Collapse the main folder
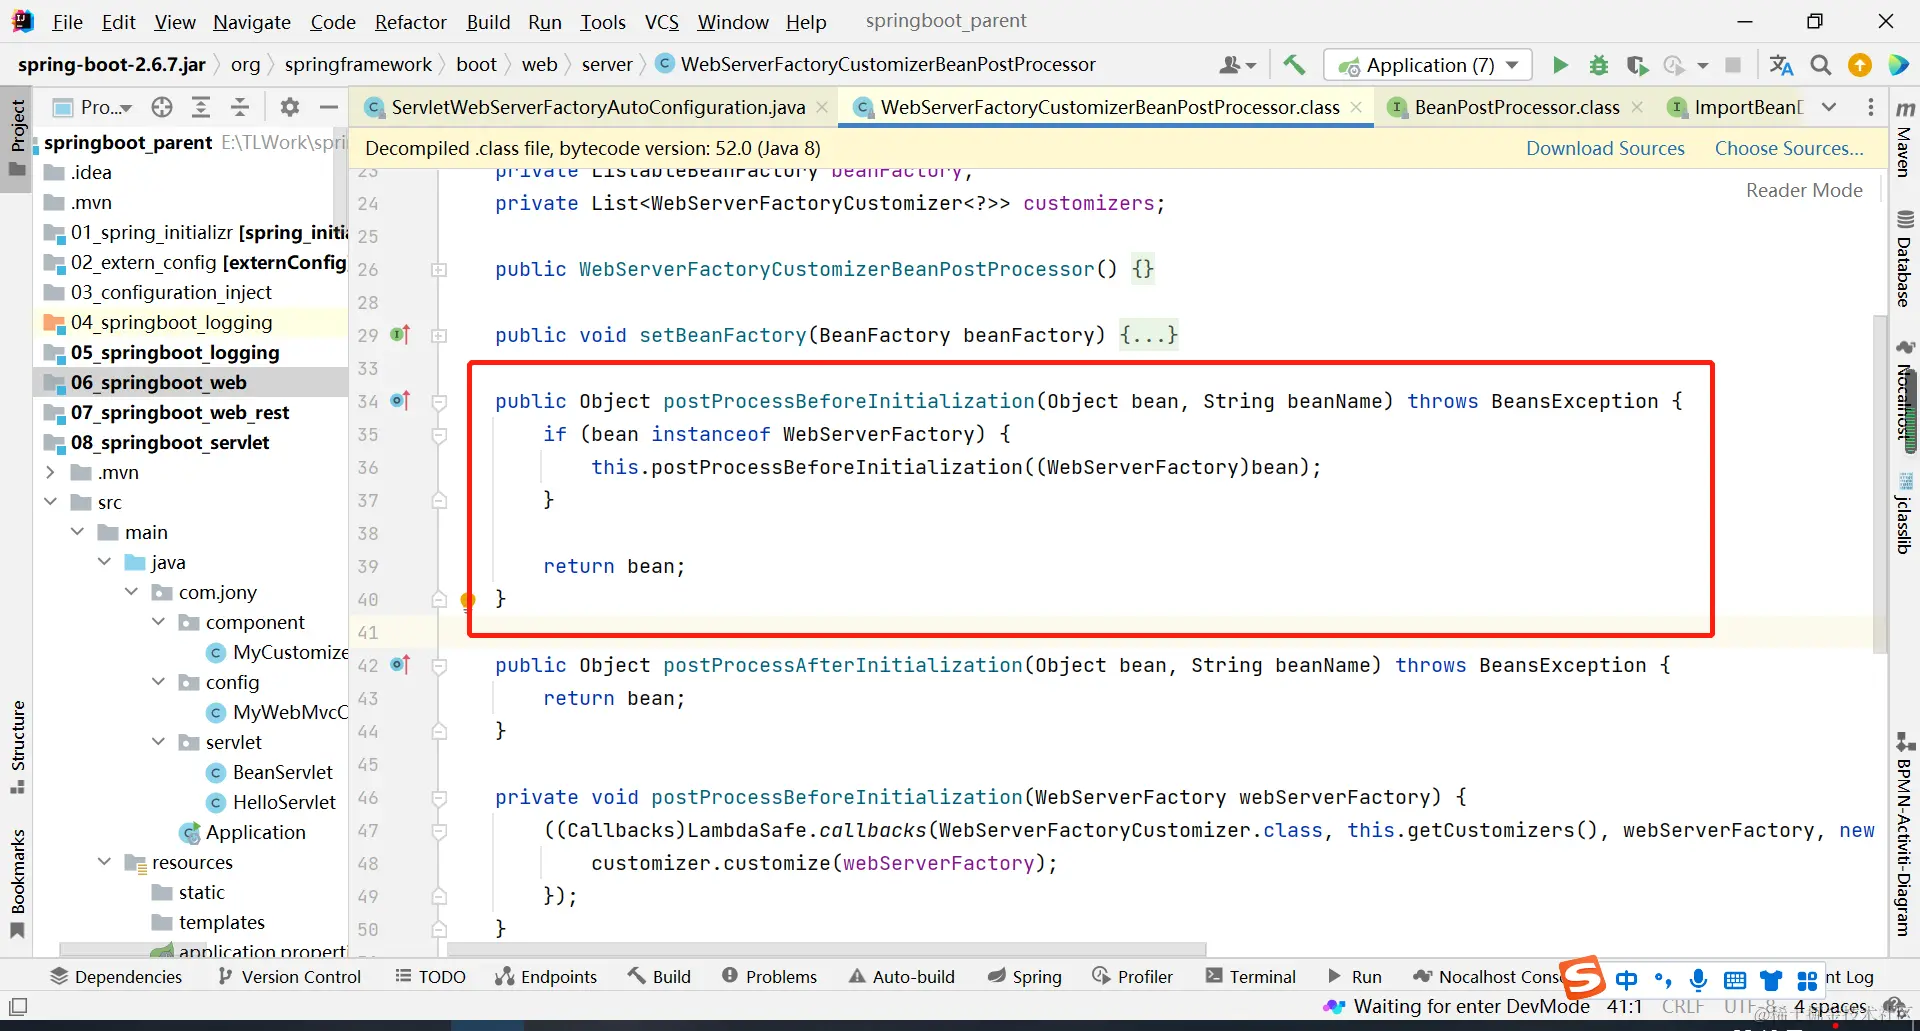Screen dimensions: 1920x1031 click(x=77, y=532)
